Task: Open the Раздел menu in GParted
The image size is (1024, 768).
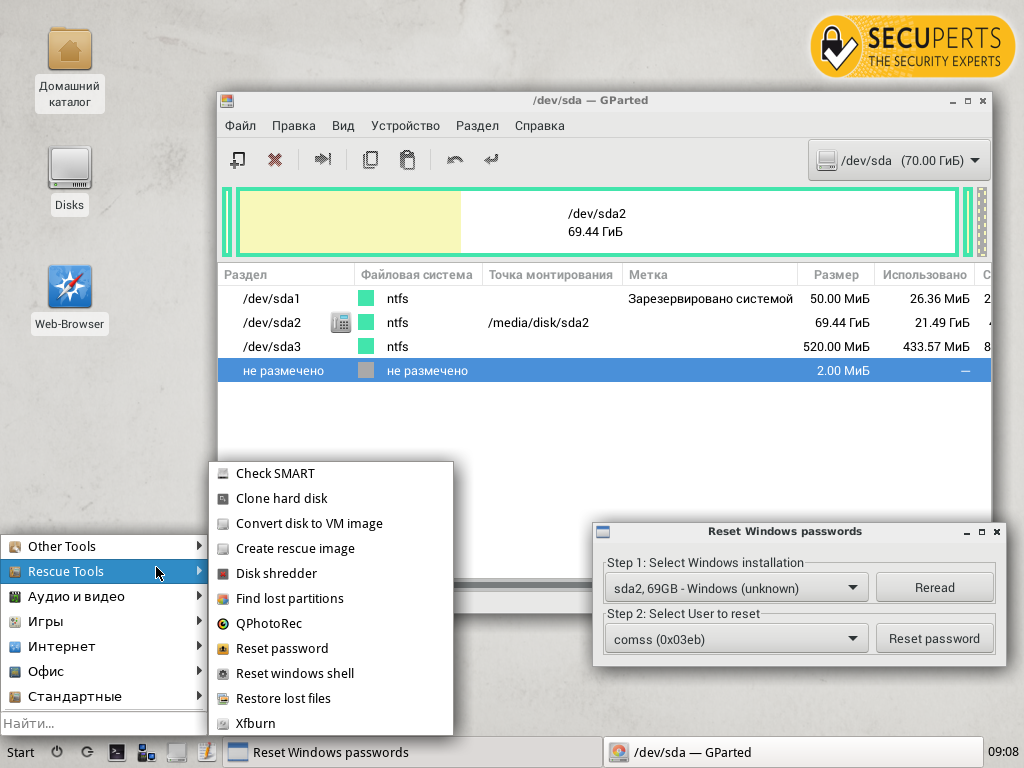Action: point(477,126)
